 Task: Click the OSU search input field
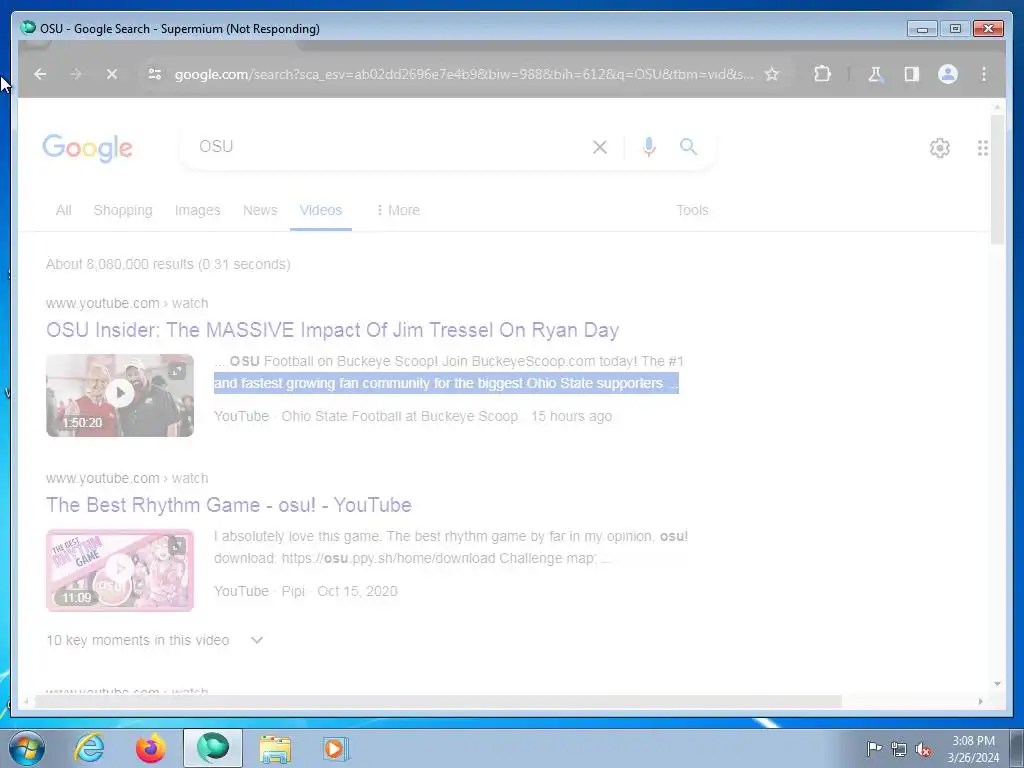[x=389, y=146]
